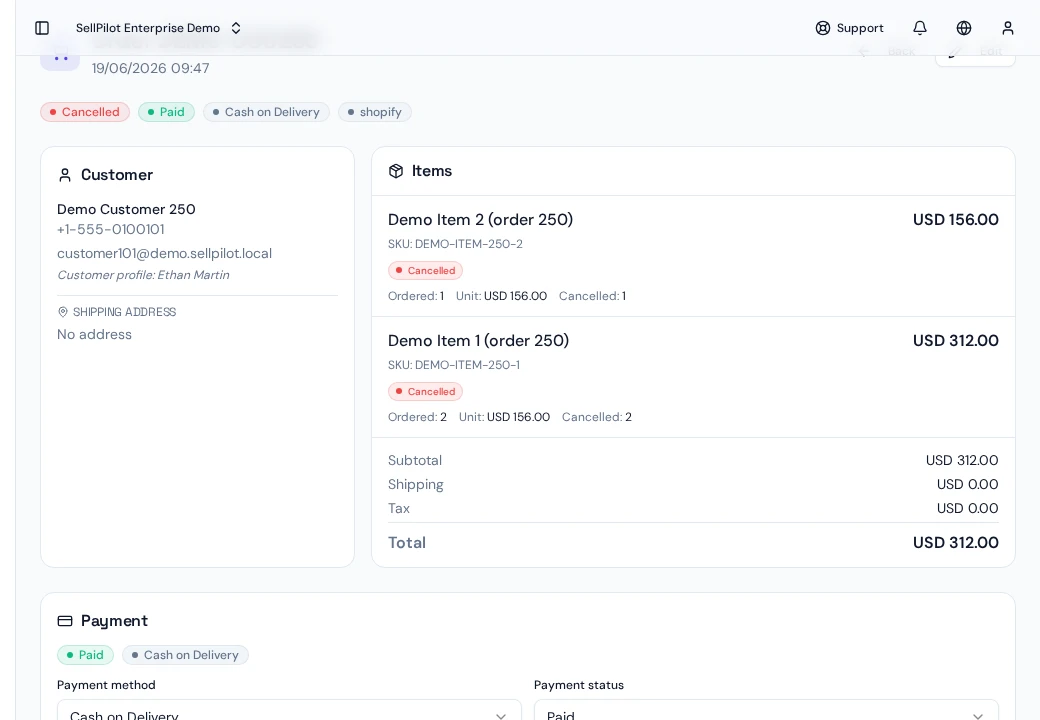Screen dimensions: 1040x720
Task: Open the SellPilot Enterprise Demo workspace switcher
Action: 158,28
